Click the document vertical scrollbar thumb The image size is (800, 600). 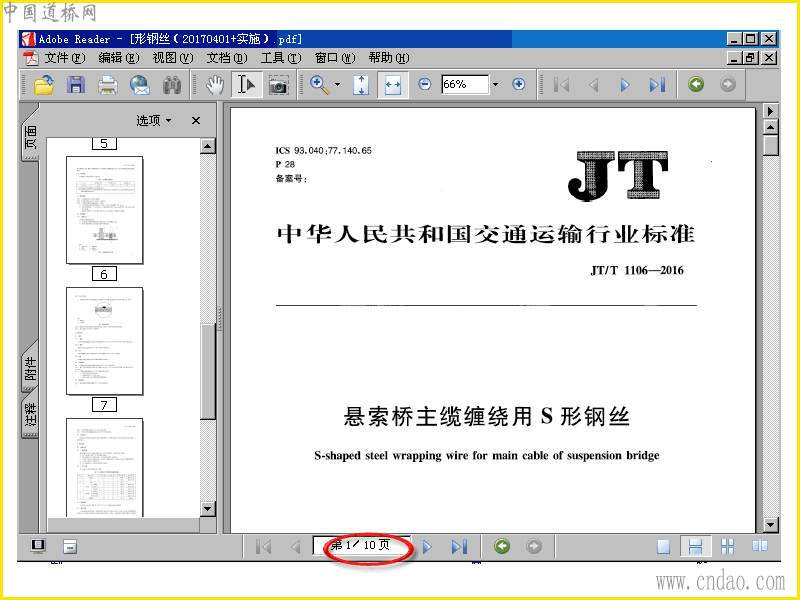(770, 145)
